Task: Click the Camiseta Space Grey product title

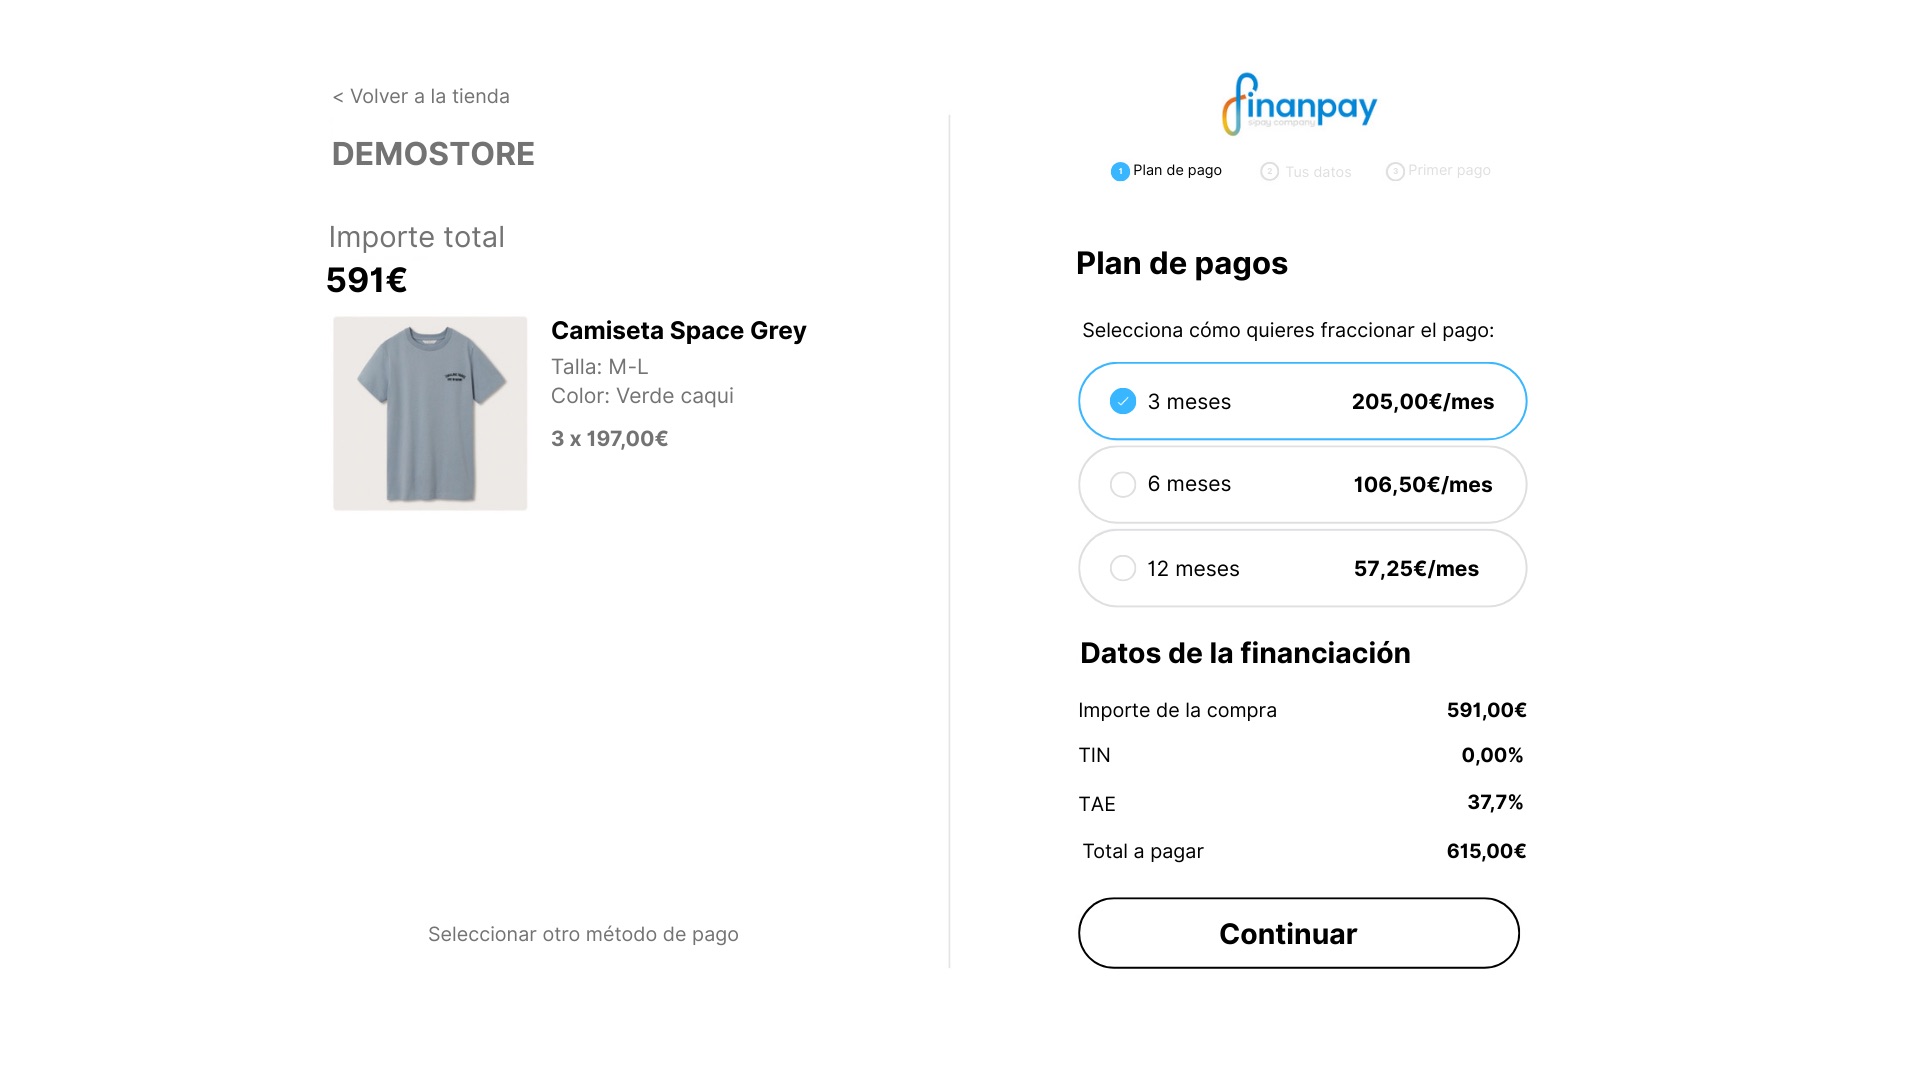Action: pyautogui.click(x=679, y=330)
